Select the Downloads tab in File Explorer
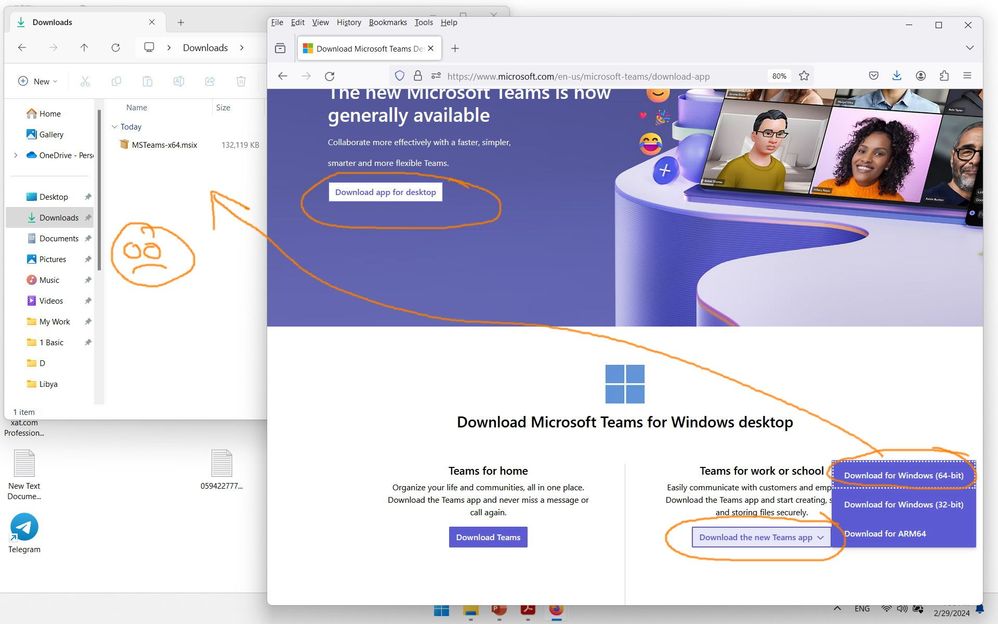The image size is (998, 624). (86, 22)
